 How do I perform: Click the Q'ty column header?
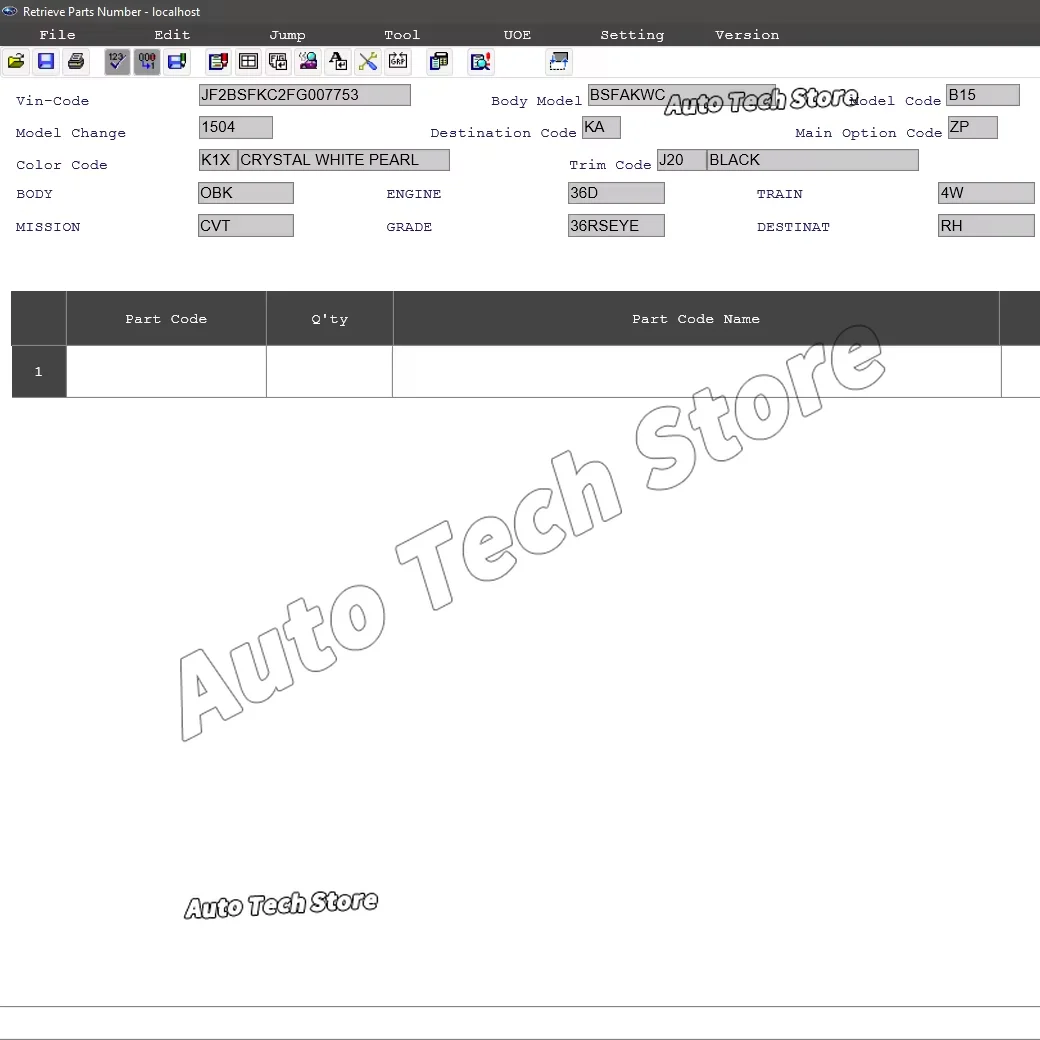pyautogui.click(x=330, y=318)
